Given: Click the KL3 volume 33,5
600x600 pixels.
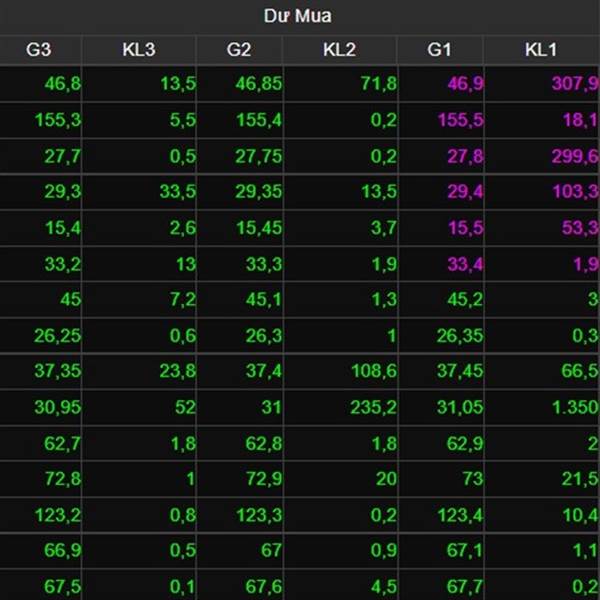Looking at the screenshot, I should 178,191.
